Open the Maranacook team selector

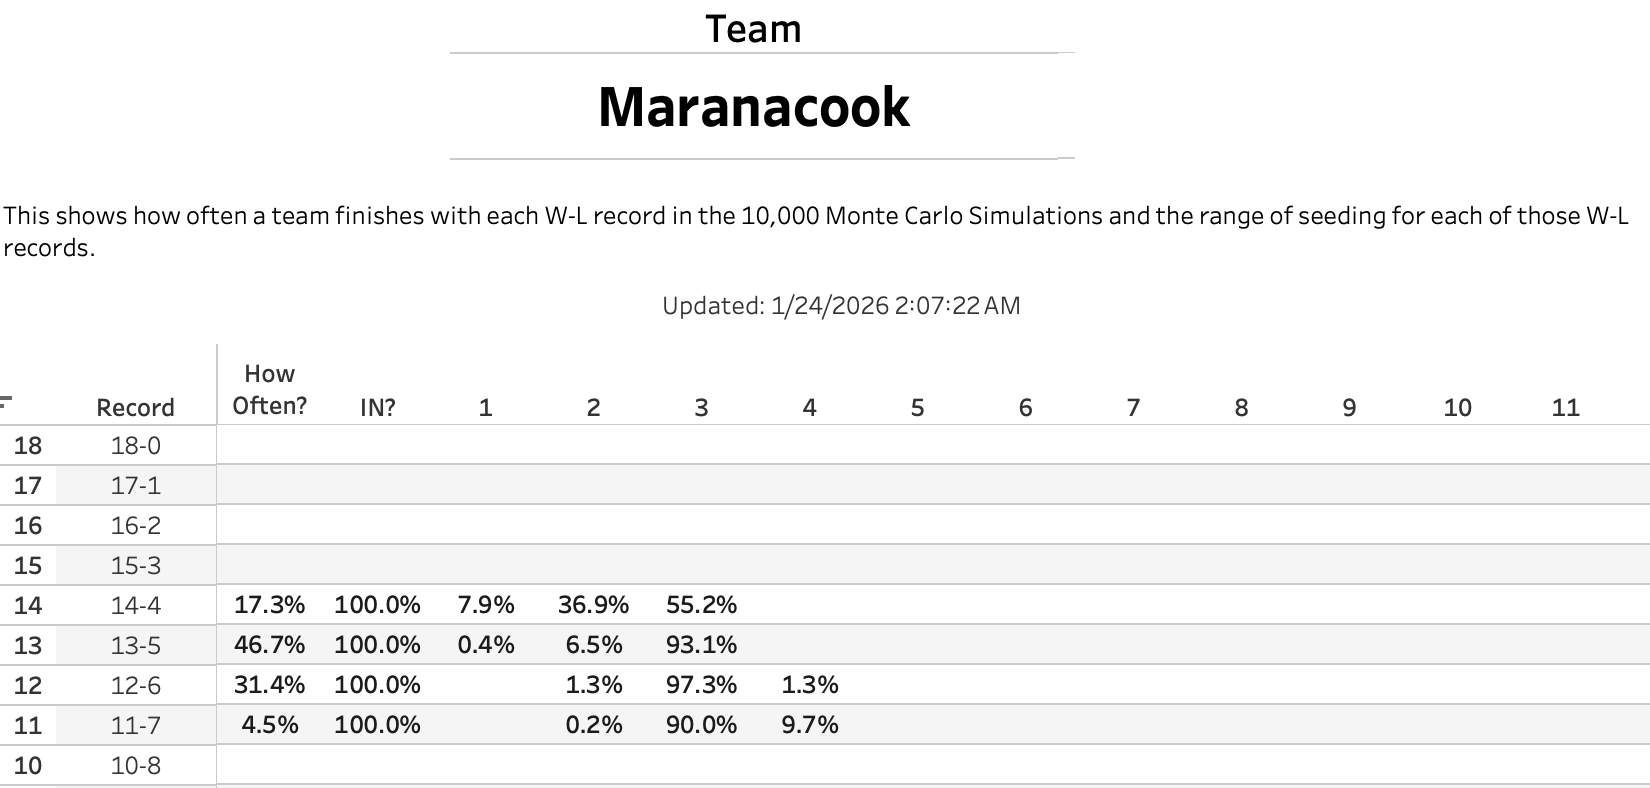point(754,107)
